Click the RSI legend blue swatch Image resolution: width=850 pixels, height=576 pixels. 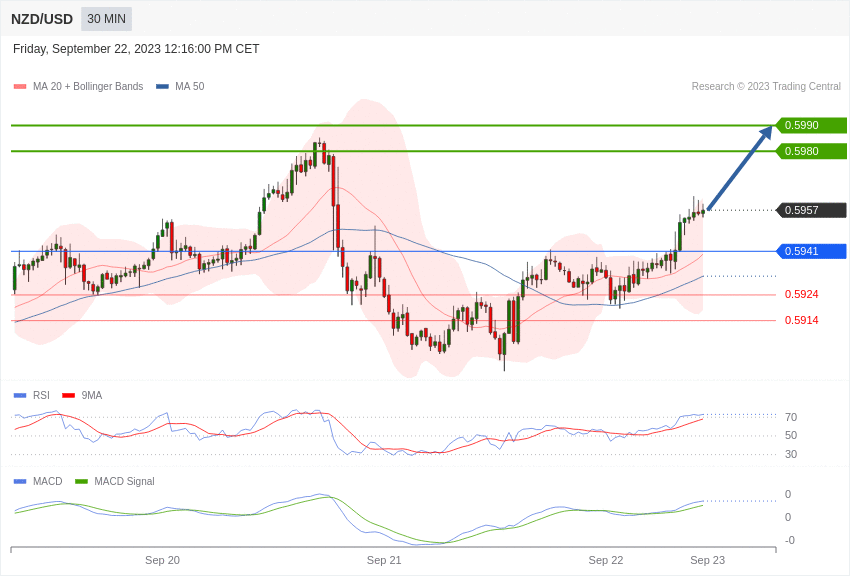[x=20, y=396]
